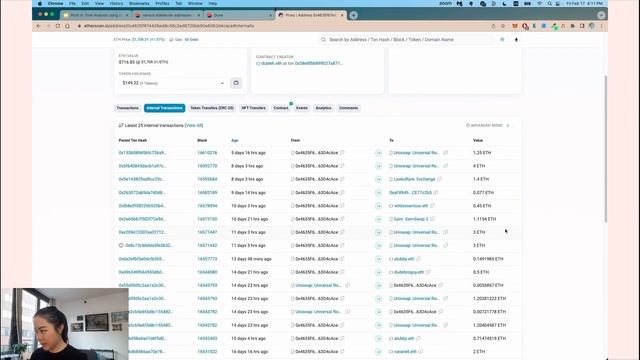Click the View All internal transactions link
This screenshot has width=640, height=360.
194,125
